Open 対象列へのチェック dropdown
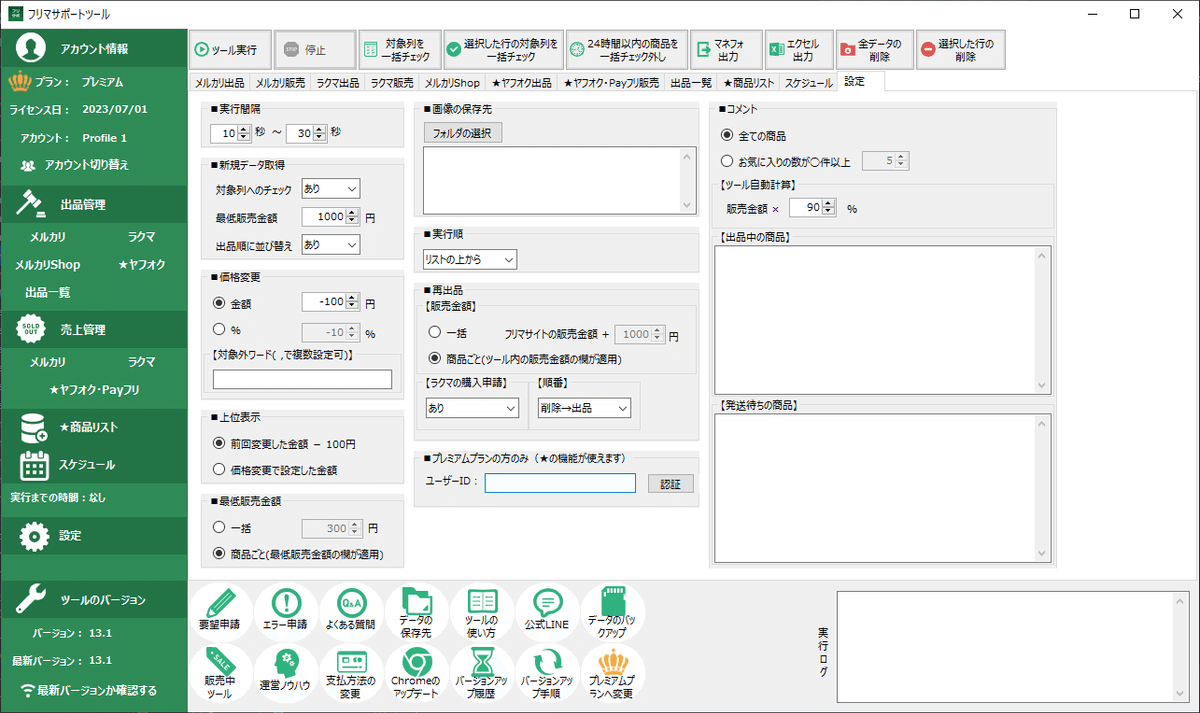The height and width of the screenshot is (713, 1200). 331,188
